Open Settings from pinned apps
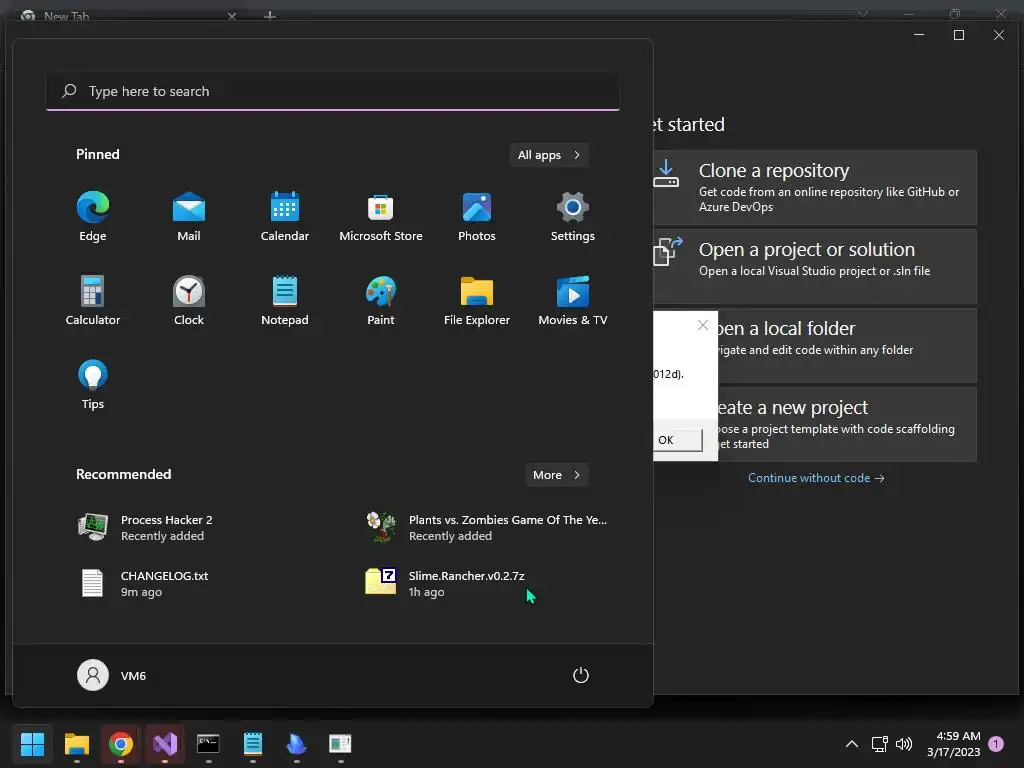 coord(573,217)
